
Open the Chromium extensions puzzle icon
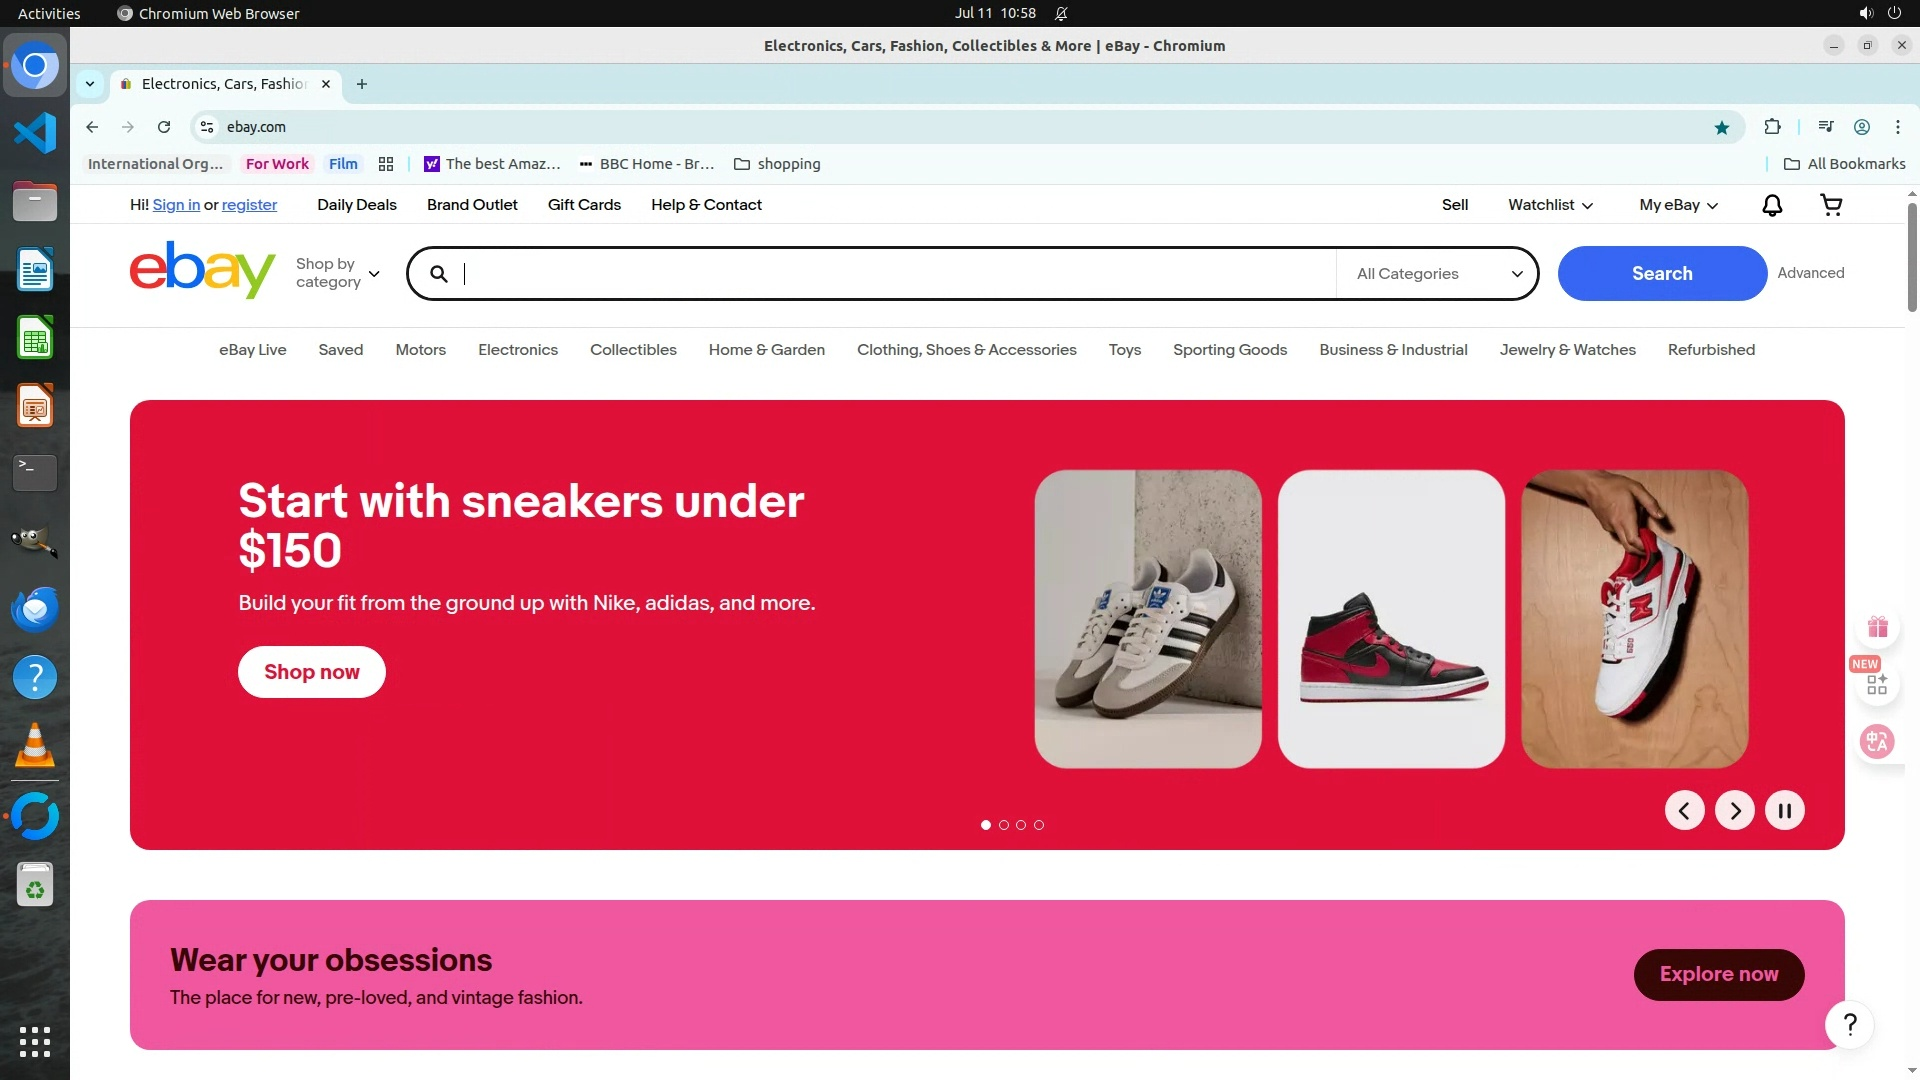point(1772,127)
